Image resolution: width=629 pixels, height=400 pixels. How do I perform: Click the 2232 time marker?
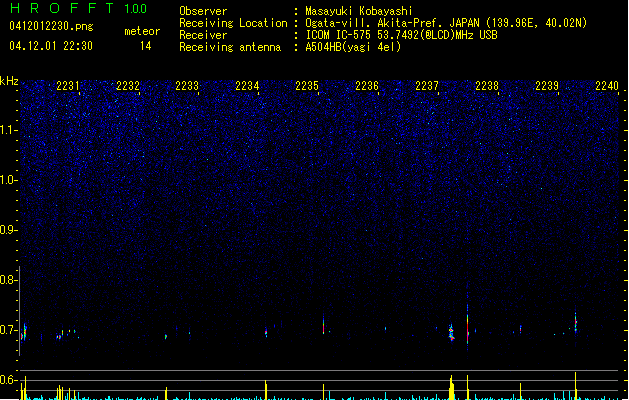coord(128,86)
